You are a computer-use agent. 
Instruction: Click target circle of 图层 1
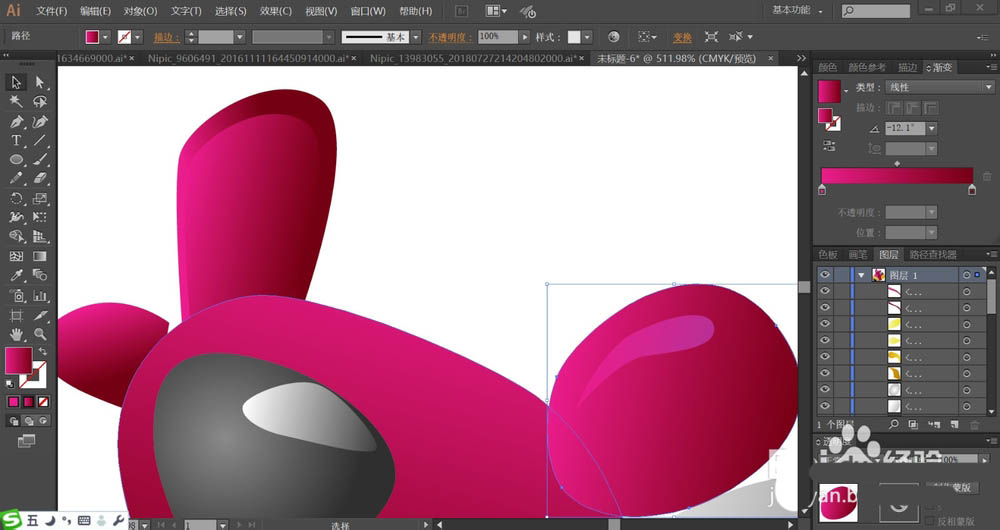(966, 275)
